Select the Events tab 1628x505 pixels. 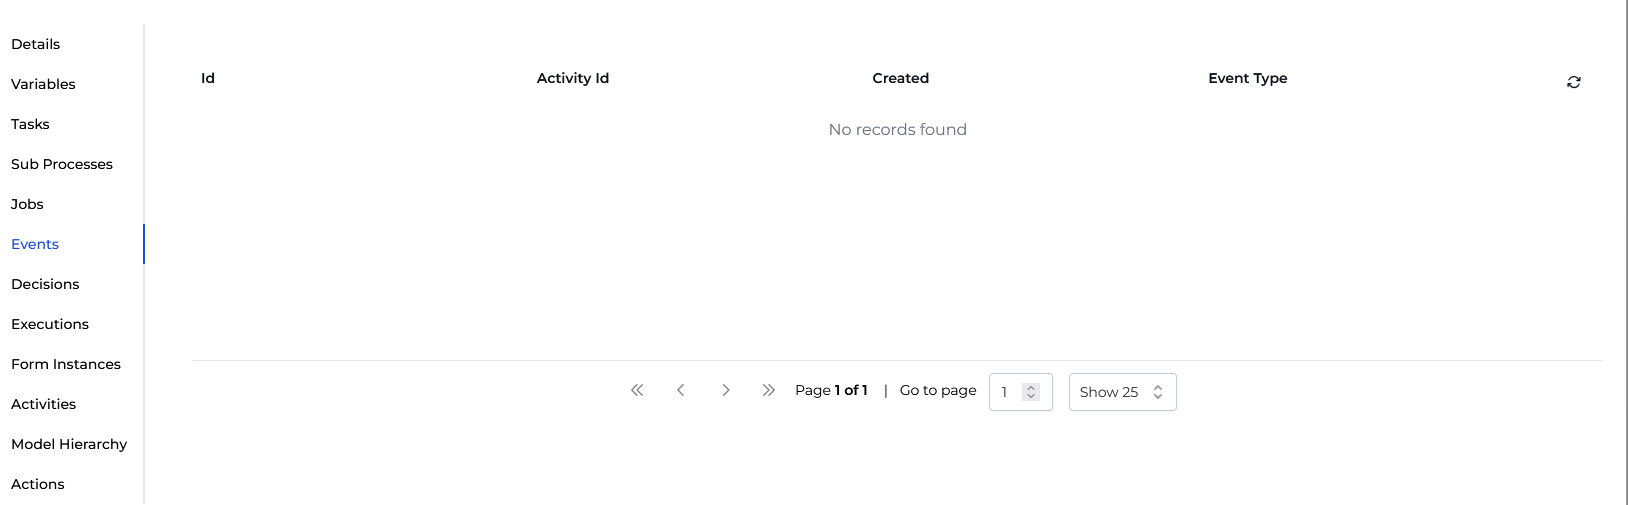(35, 244)
